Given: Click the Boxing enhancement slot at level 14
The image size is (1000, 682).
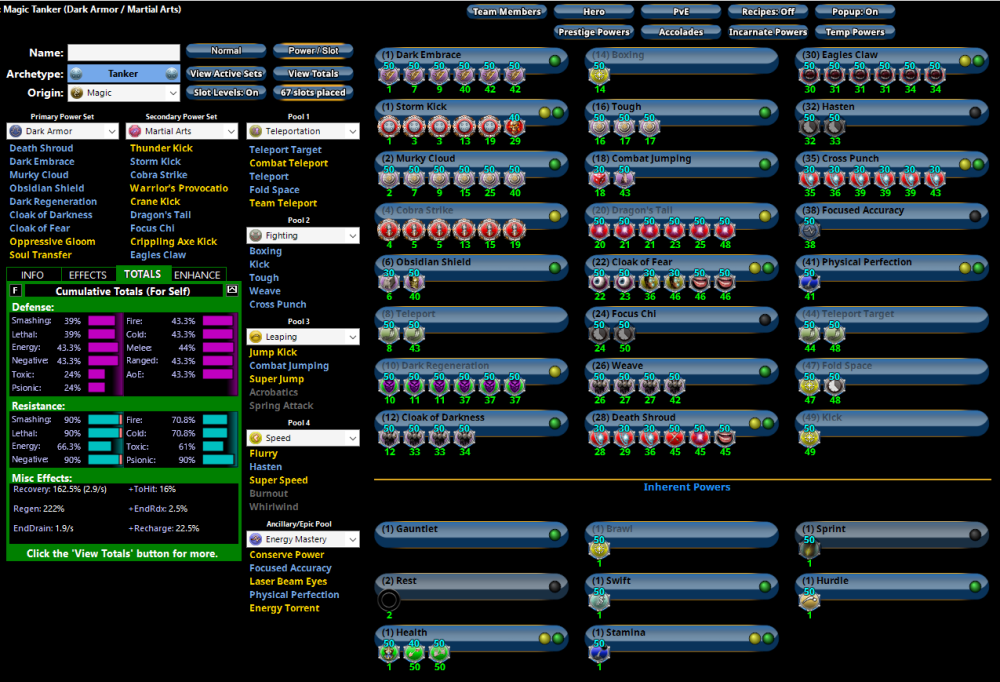Looking at the screenshot, I should pos(599,75).
